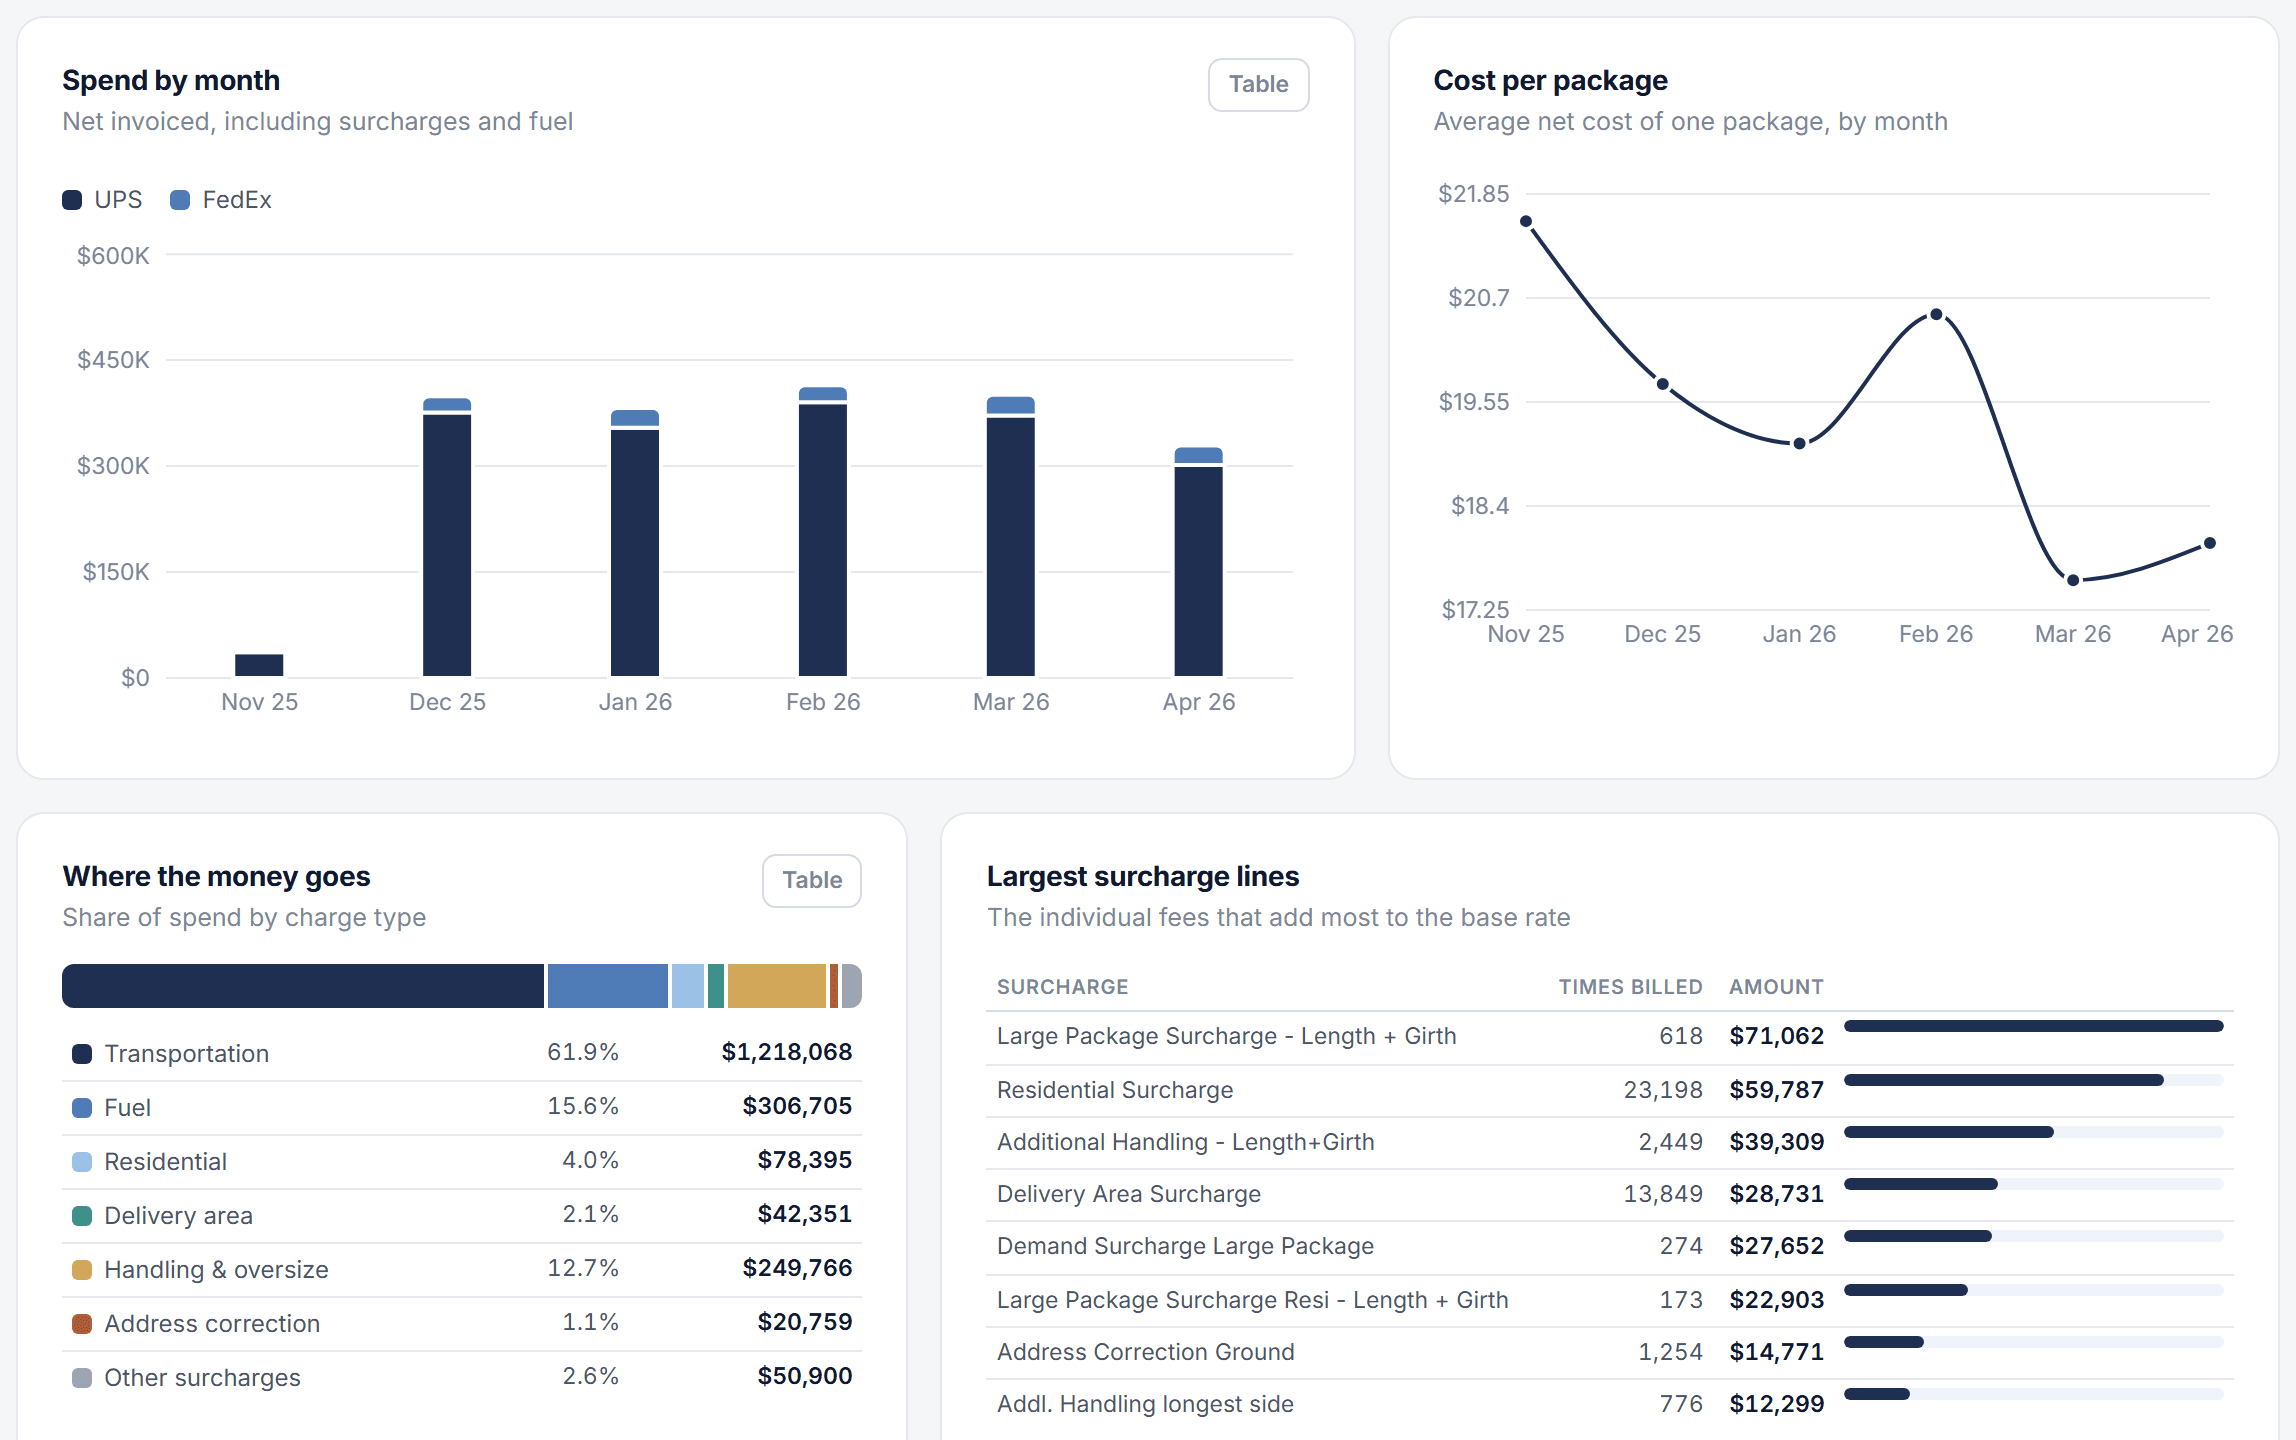
Task: Select the Nov 25 spend bar
Action: click(259, 665)
